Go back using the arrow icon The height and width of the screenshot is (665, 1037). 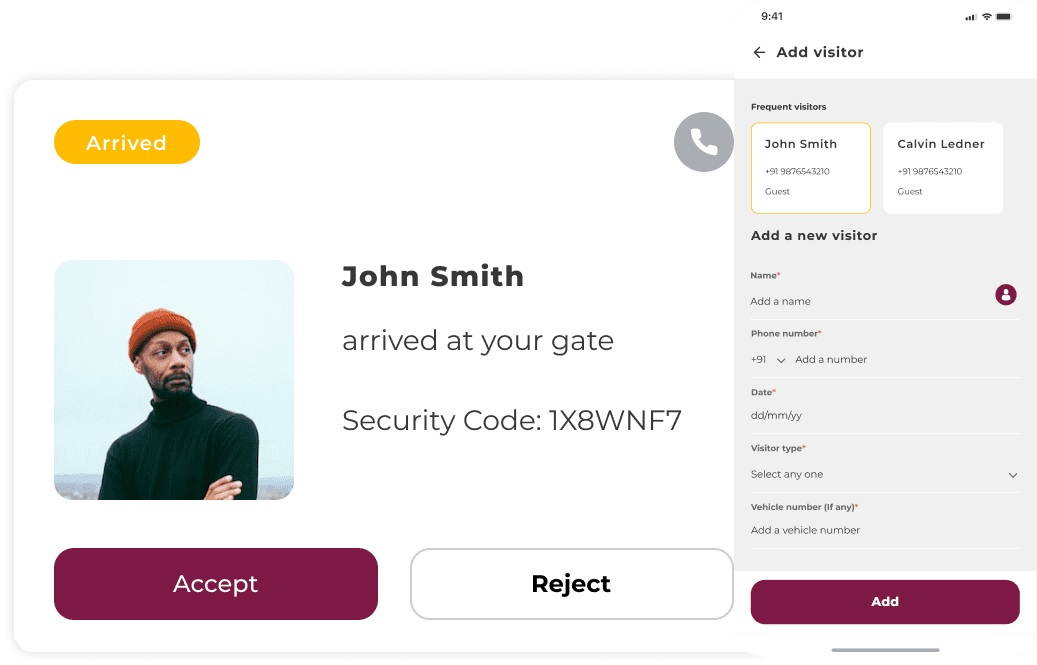click(759, 52)
